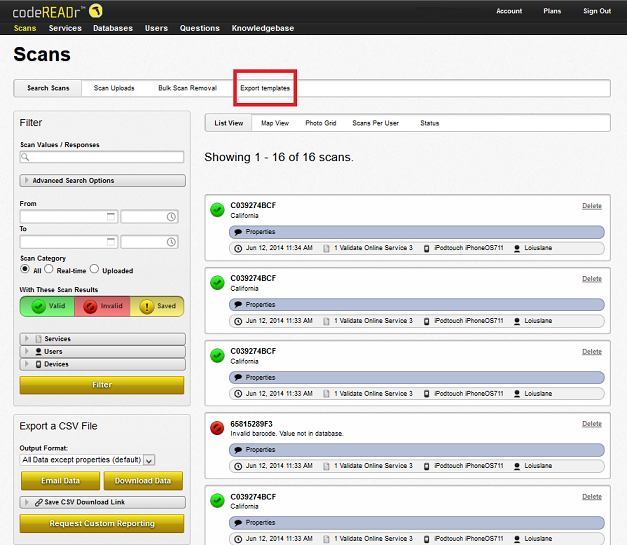The height and width of the screenshot is (545, 627).
Task: Switch to the Photo Grid tab
Action: tap(321, 123)
